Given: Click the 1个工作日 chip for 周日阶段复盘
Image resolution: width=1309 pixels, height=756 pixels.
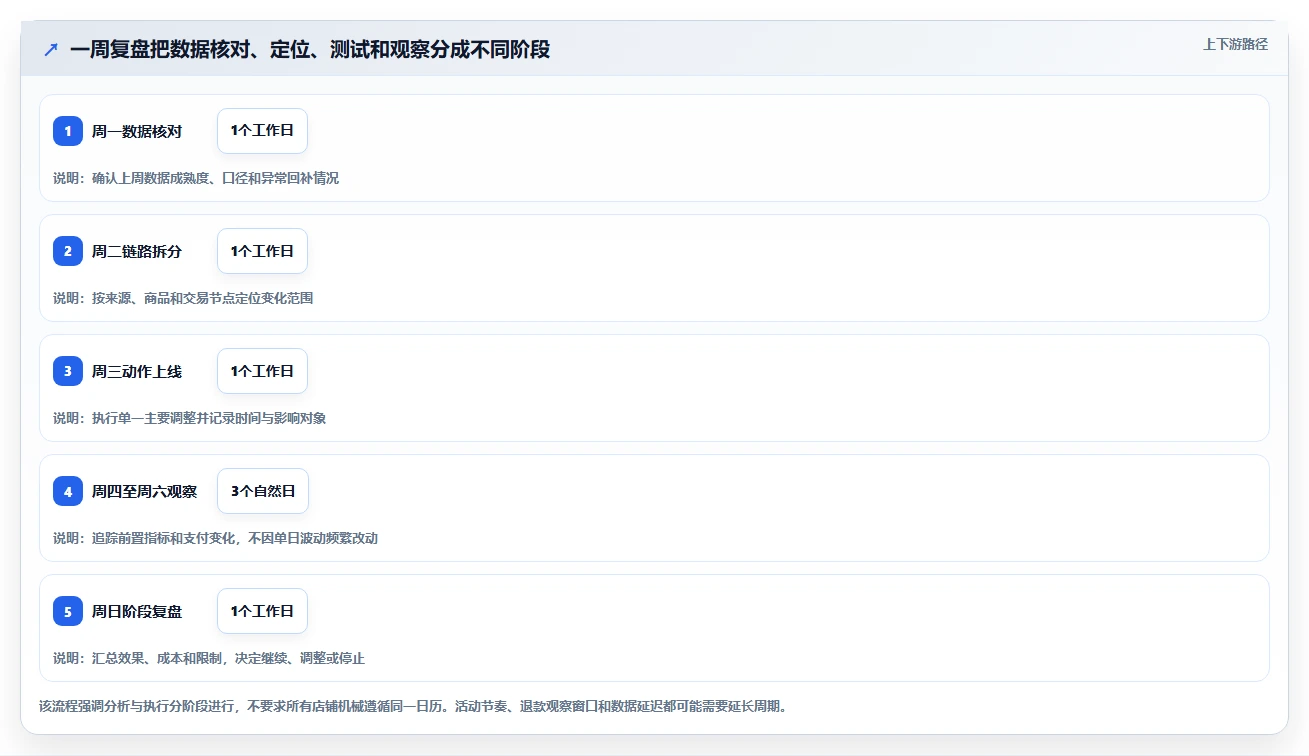Looking at the screenshot, I should click(x=262, y=611).
